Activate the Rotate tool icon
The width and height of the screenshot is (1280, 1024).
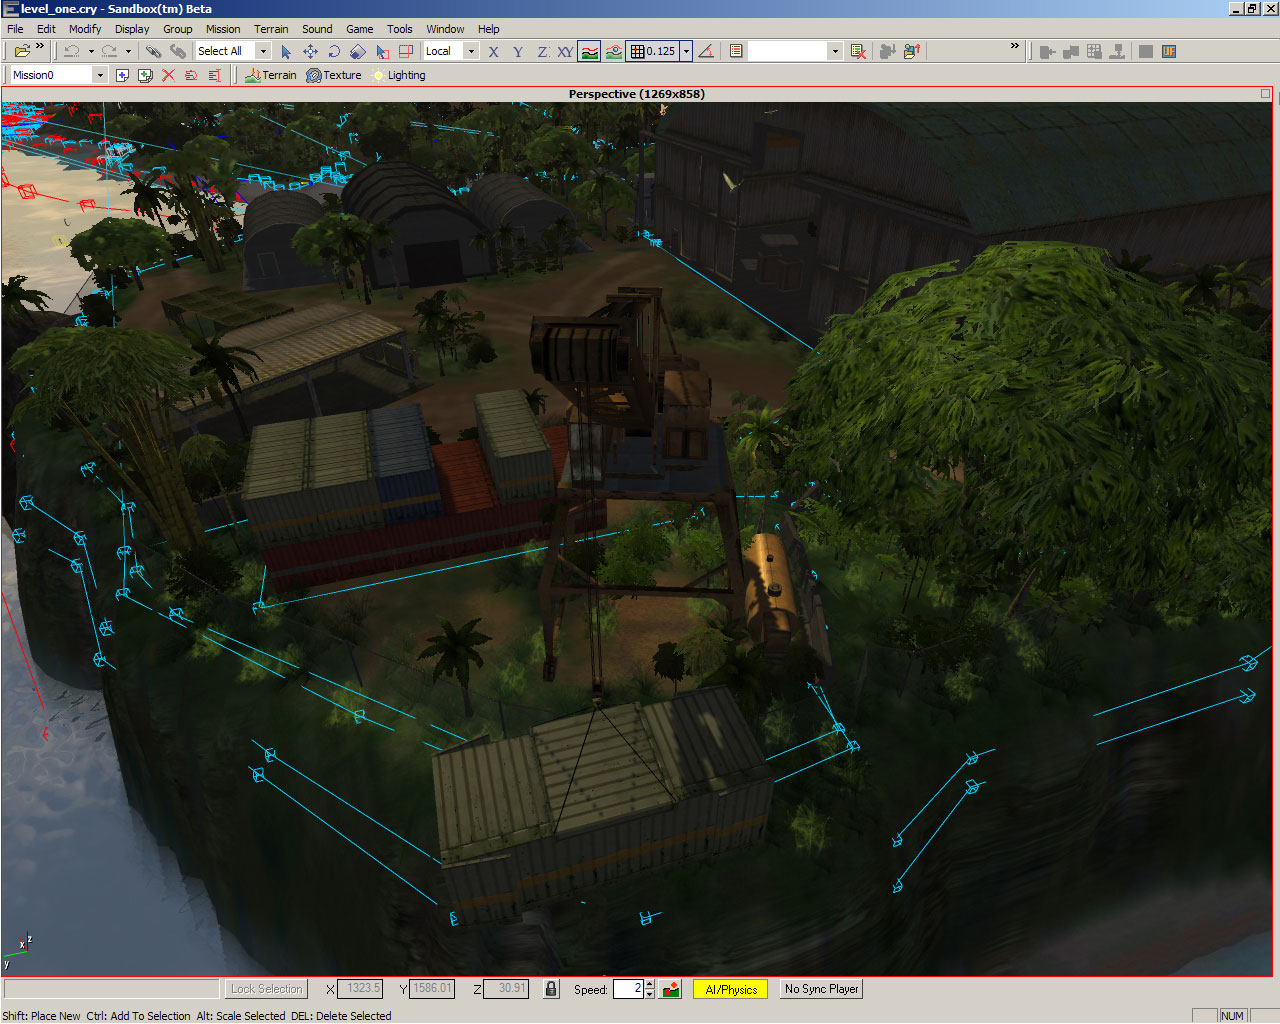334,51
